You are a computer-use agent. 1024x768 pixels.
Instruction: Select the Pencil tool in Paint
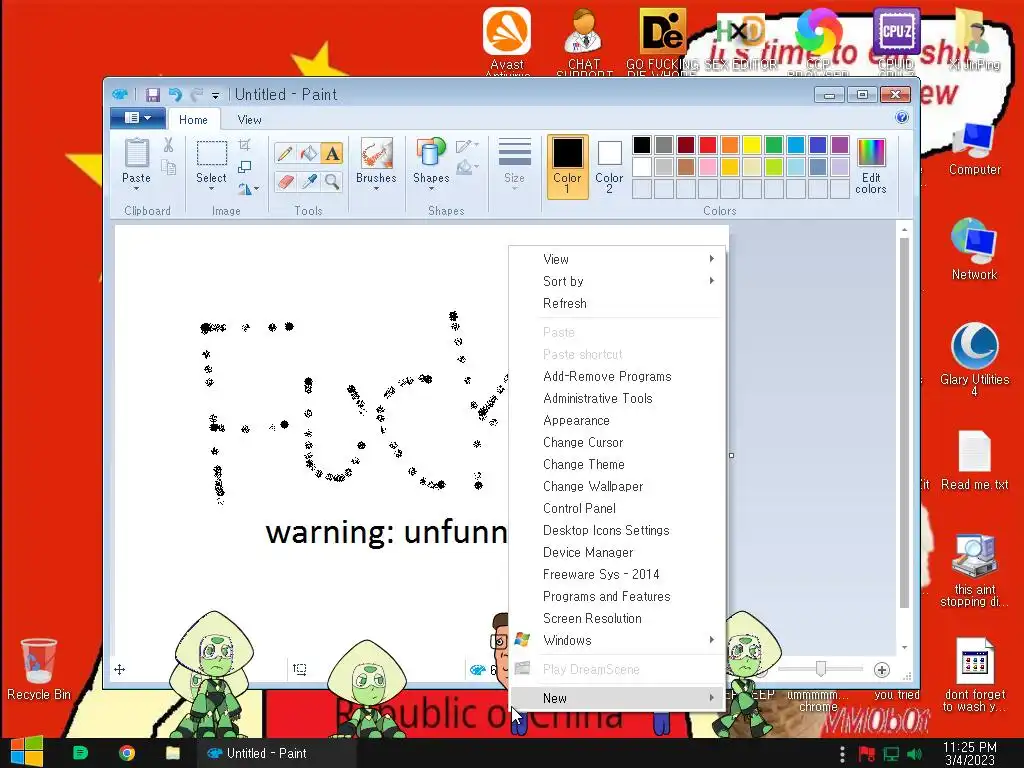click(x=285, y=153)
